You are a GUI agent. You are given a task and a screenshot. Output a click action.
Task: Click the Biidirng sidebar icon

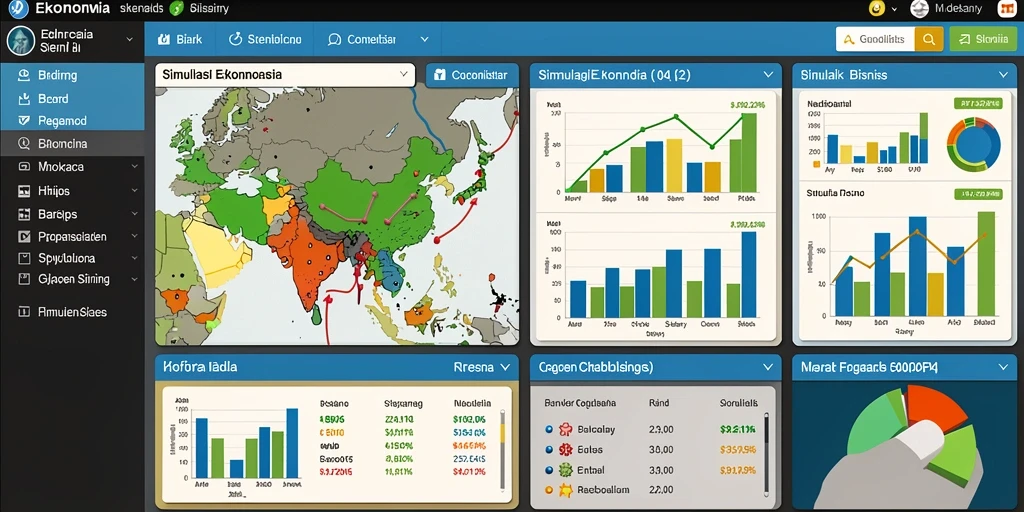[x=25, y=75]
